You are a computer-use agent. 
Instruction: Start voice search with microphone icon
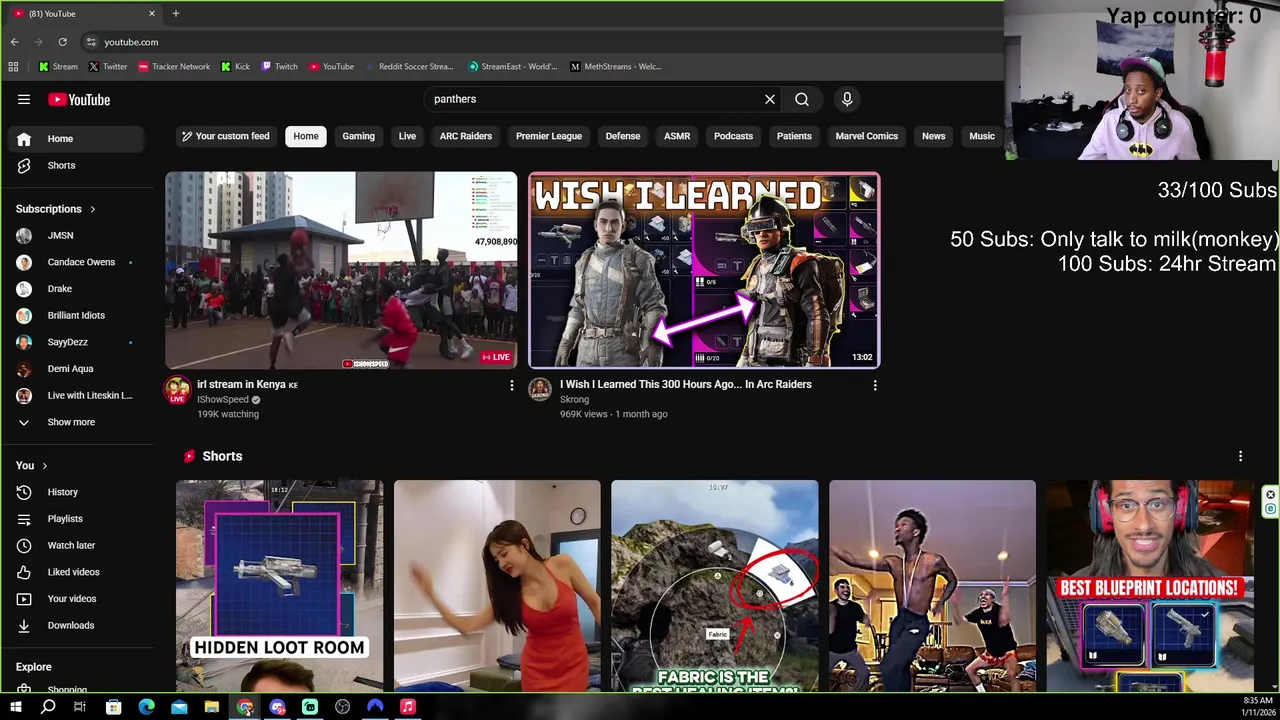(847, 99)
